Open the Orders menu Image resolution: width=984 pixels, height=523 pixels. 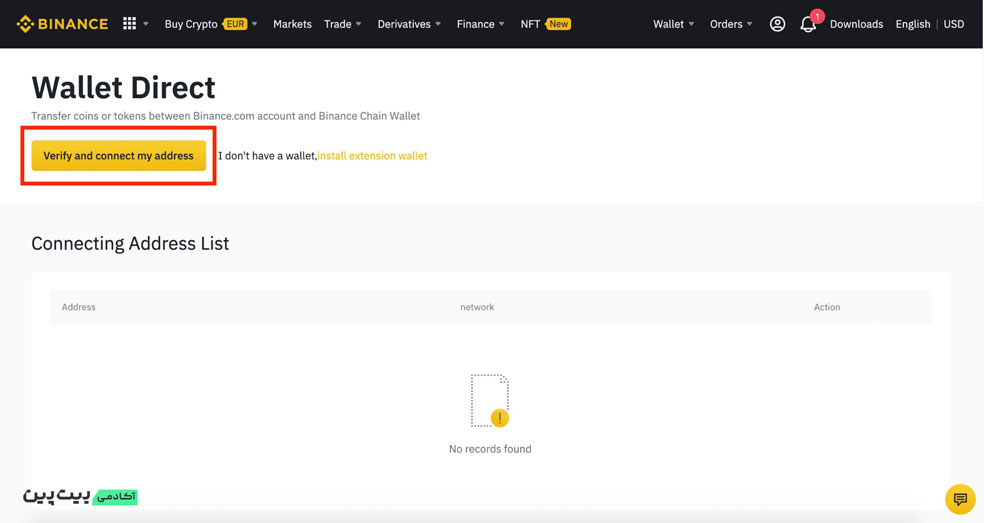(726, 24)
